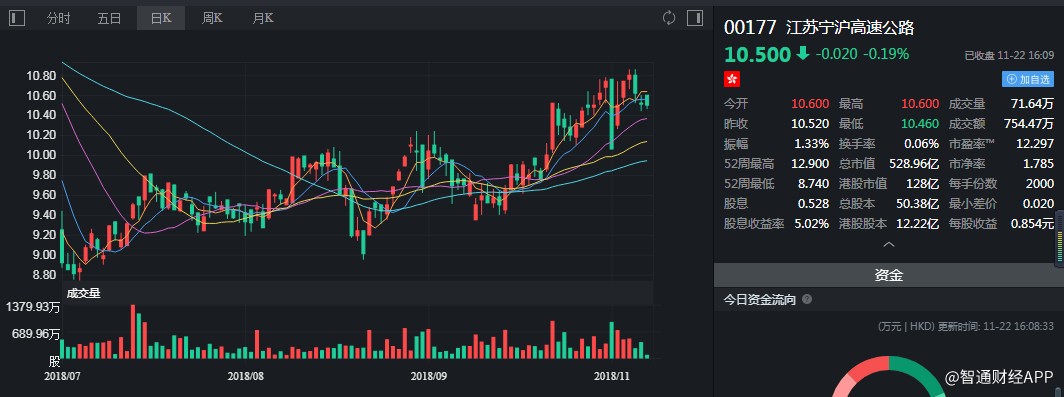Screen dimensions: 1064x397
Task: Click the -0.19% change value
Action: [886, 54]
